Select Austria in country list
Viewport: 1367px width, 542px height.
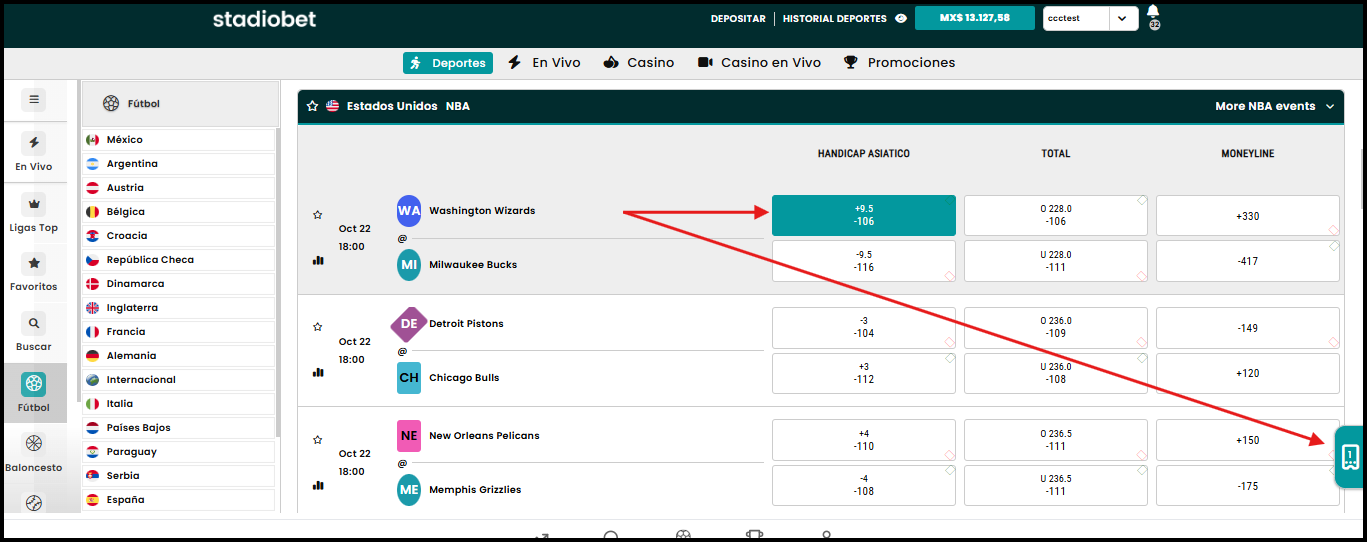point(178,188)
